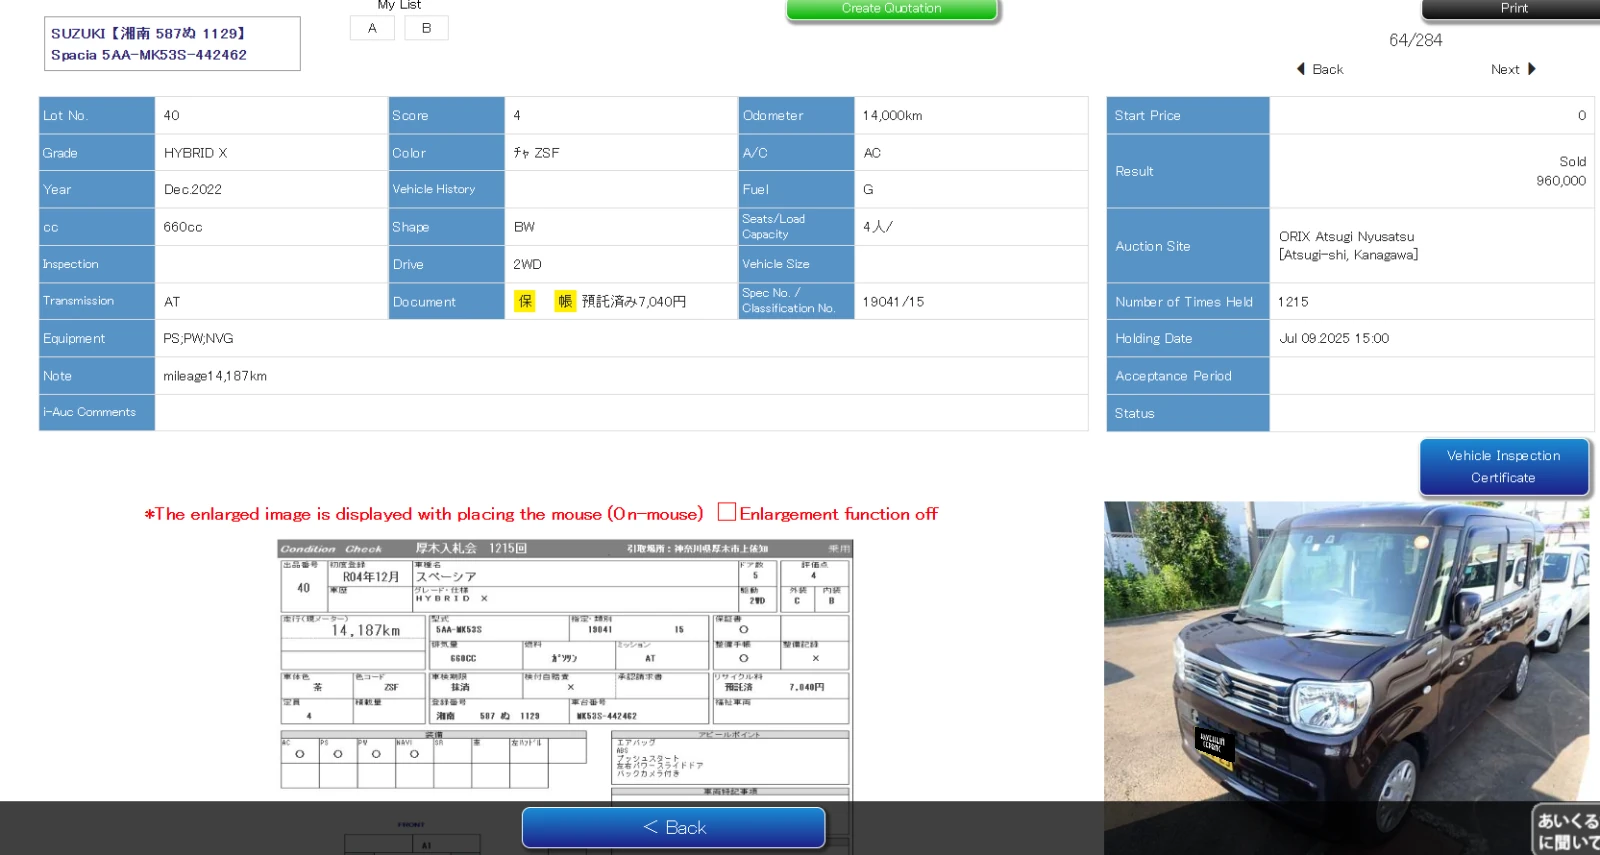Add vehicle to My List A

pyautogui.click(x=372, y=28)
